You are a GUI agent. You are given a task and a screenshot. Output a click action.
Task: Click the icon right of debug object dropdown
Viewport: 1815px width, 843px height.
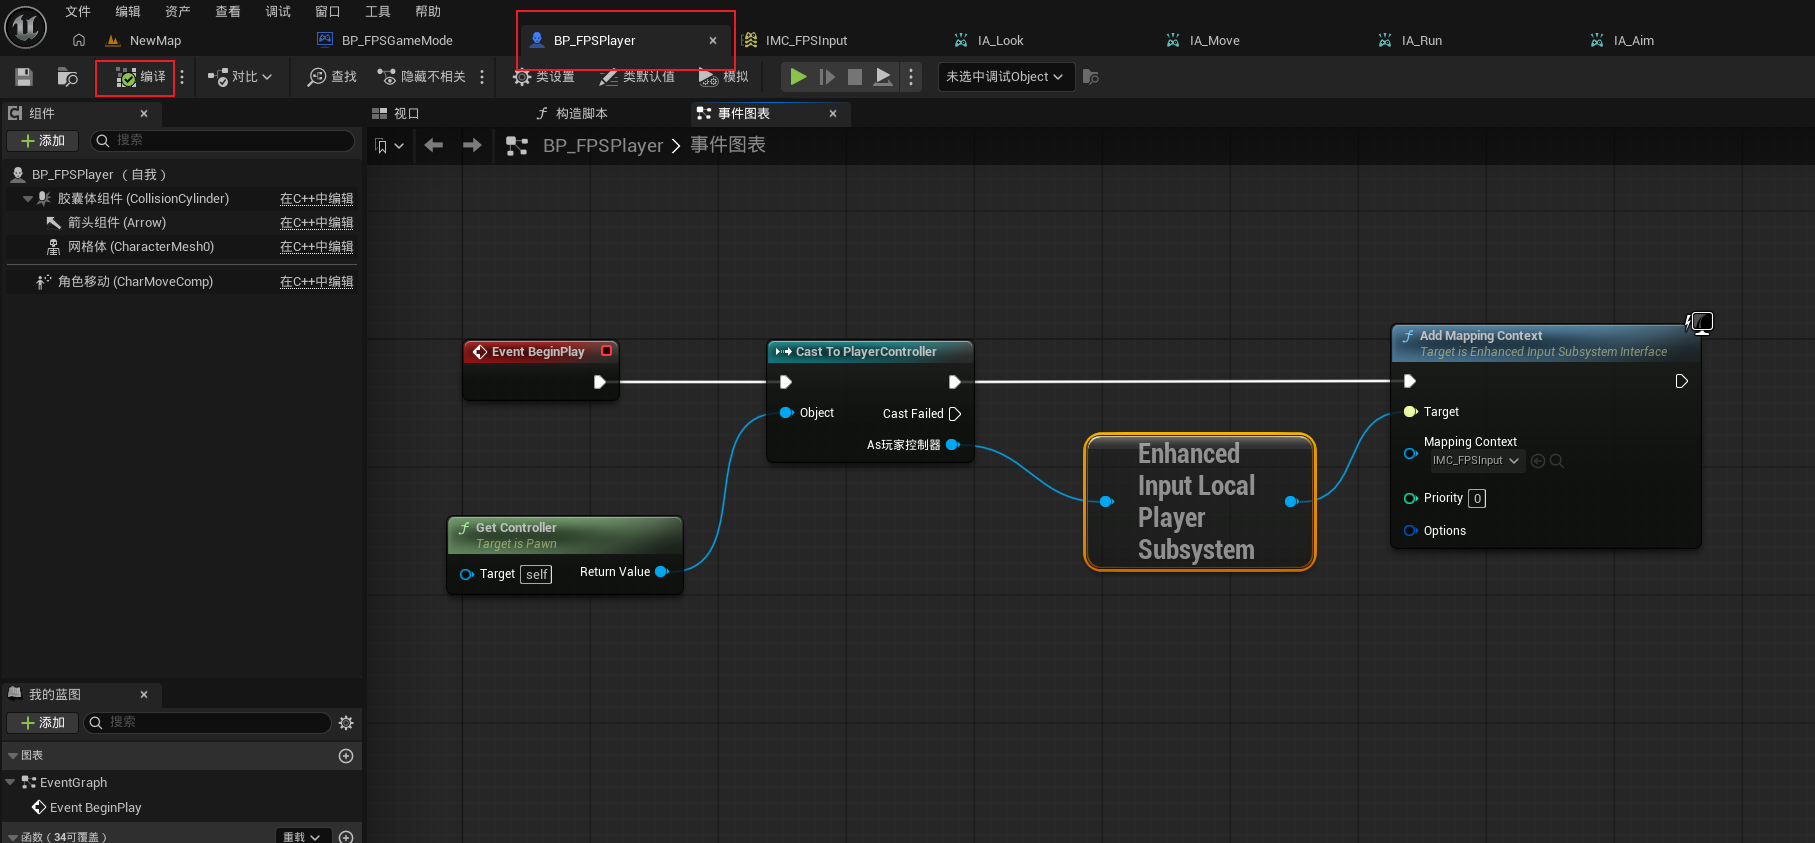tap(1091, 77)
